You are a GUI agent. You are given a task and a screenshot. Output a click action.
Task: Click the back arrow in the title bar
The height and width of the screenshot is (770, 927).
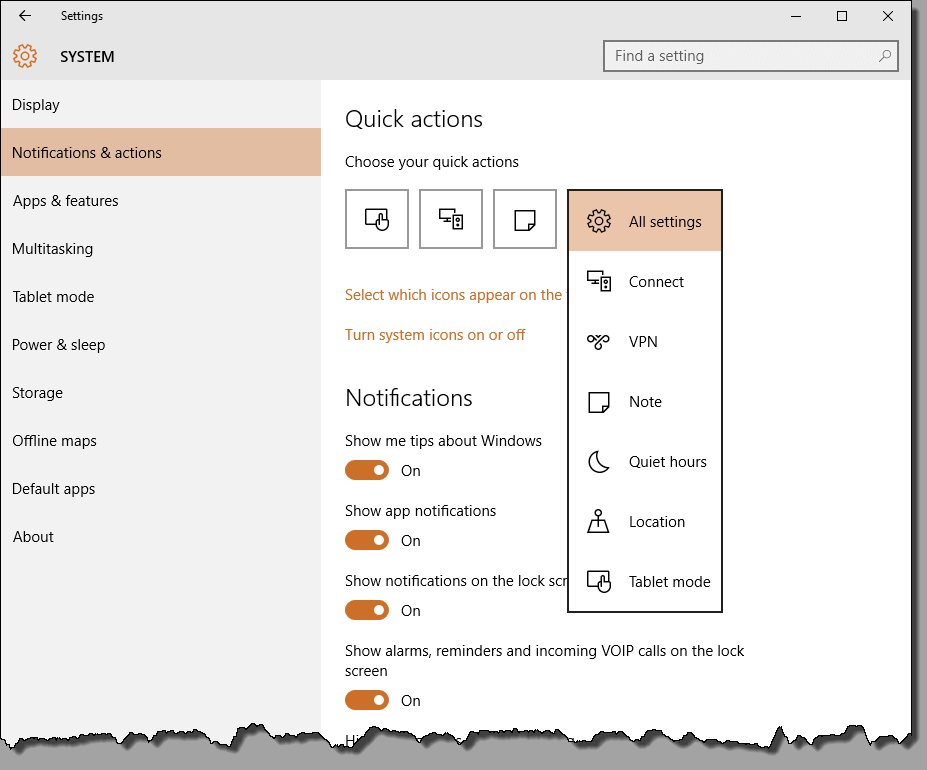[x=25, y=16]
